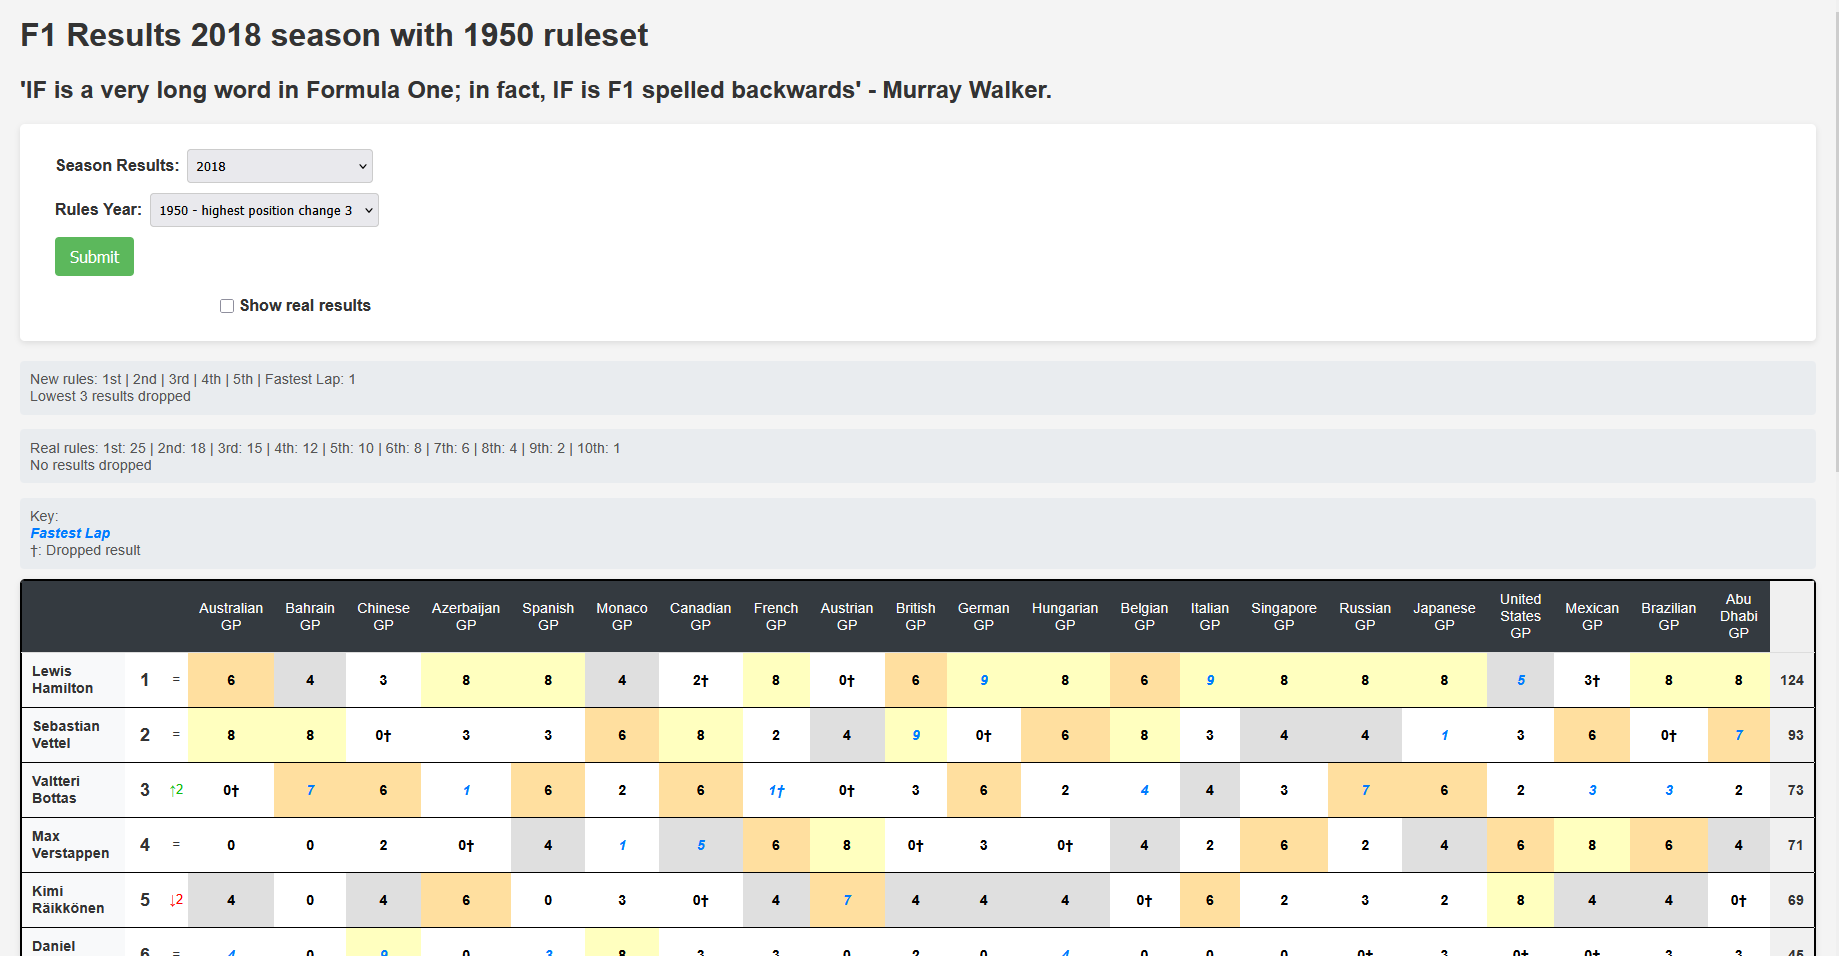Click Hamilton's 124 total points cell

click(x=1792, y=680)
